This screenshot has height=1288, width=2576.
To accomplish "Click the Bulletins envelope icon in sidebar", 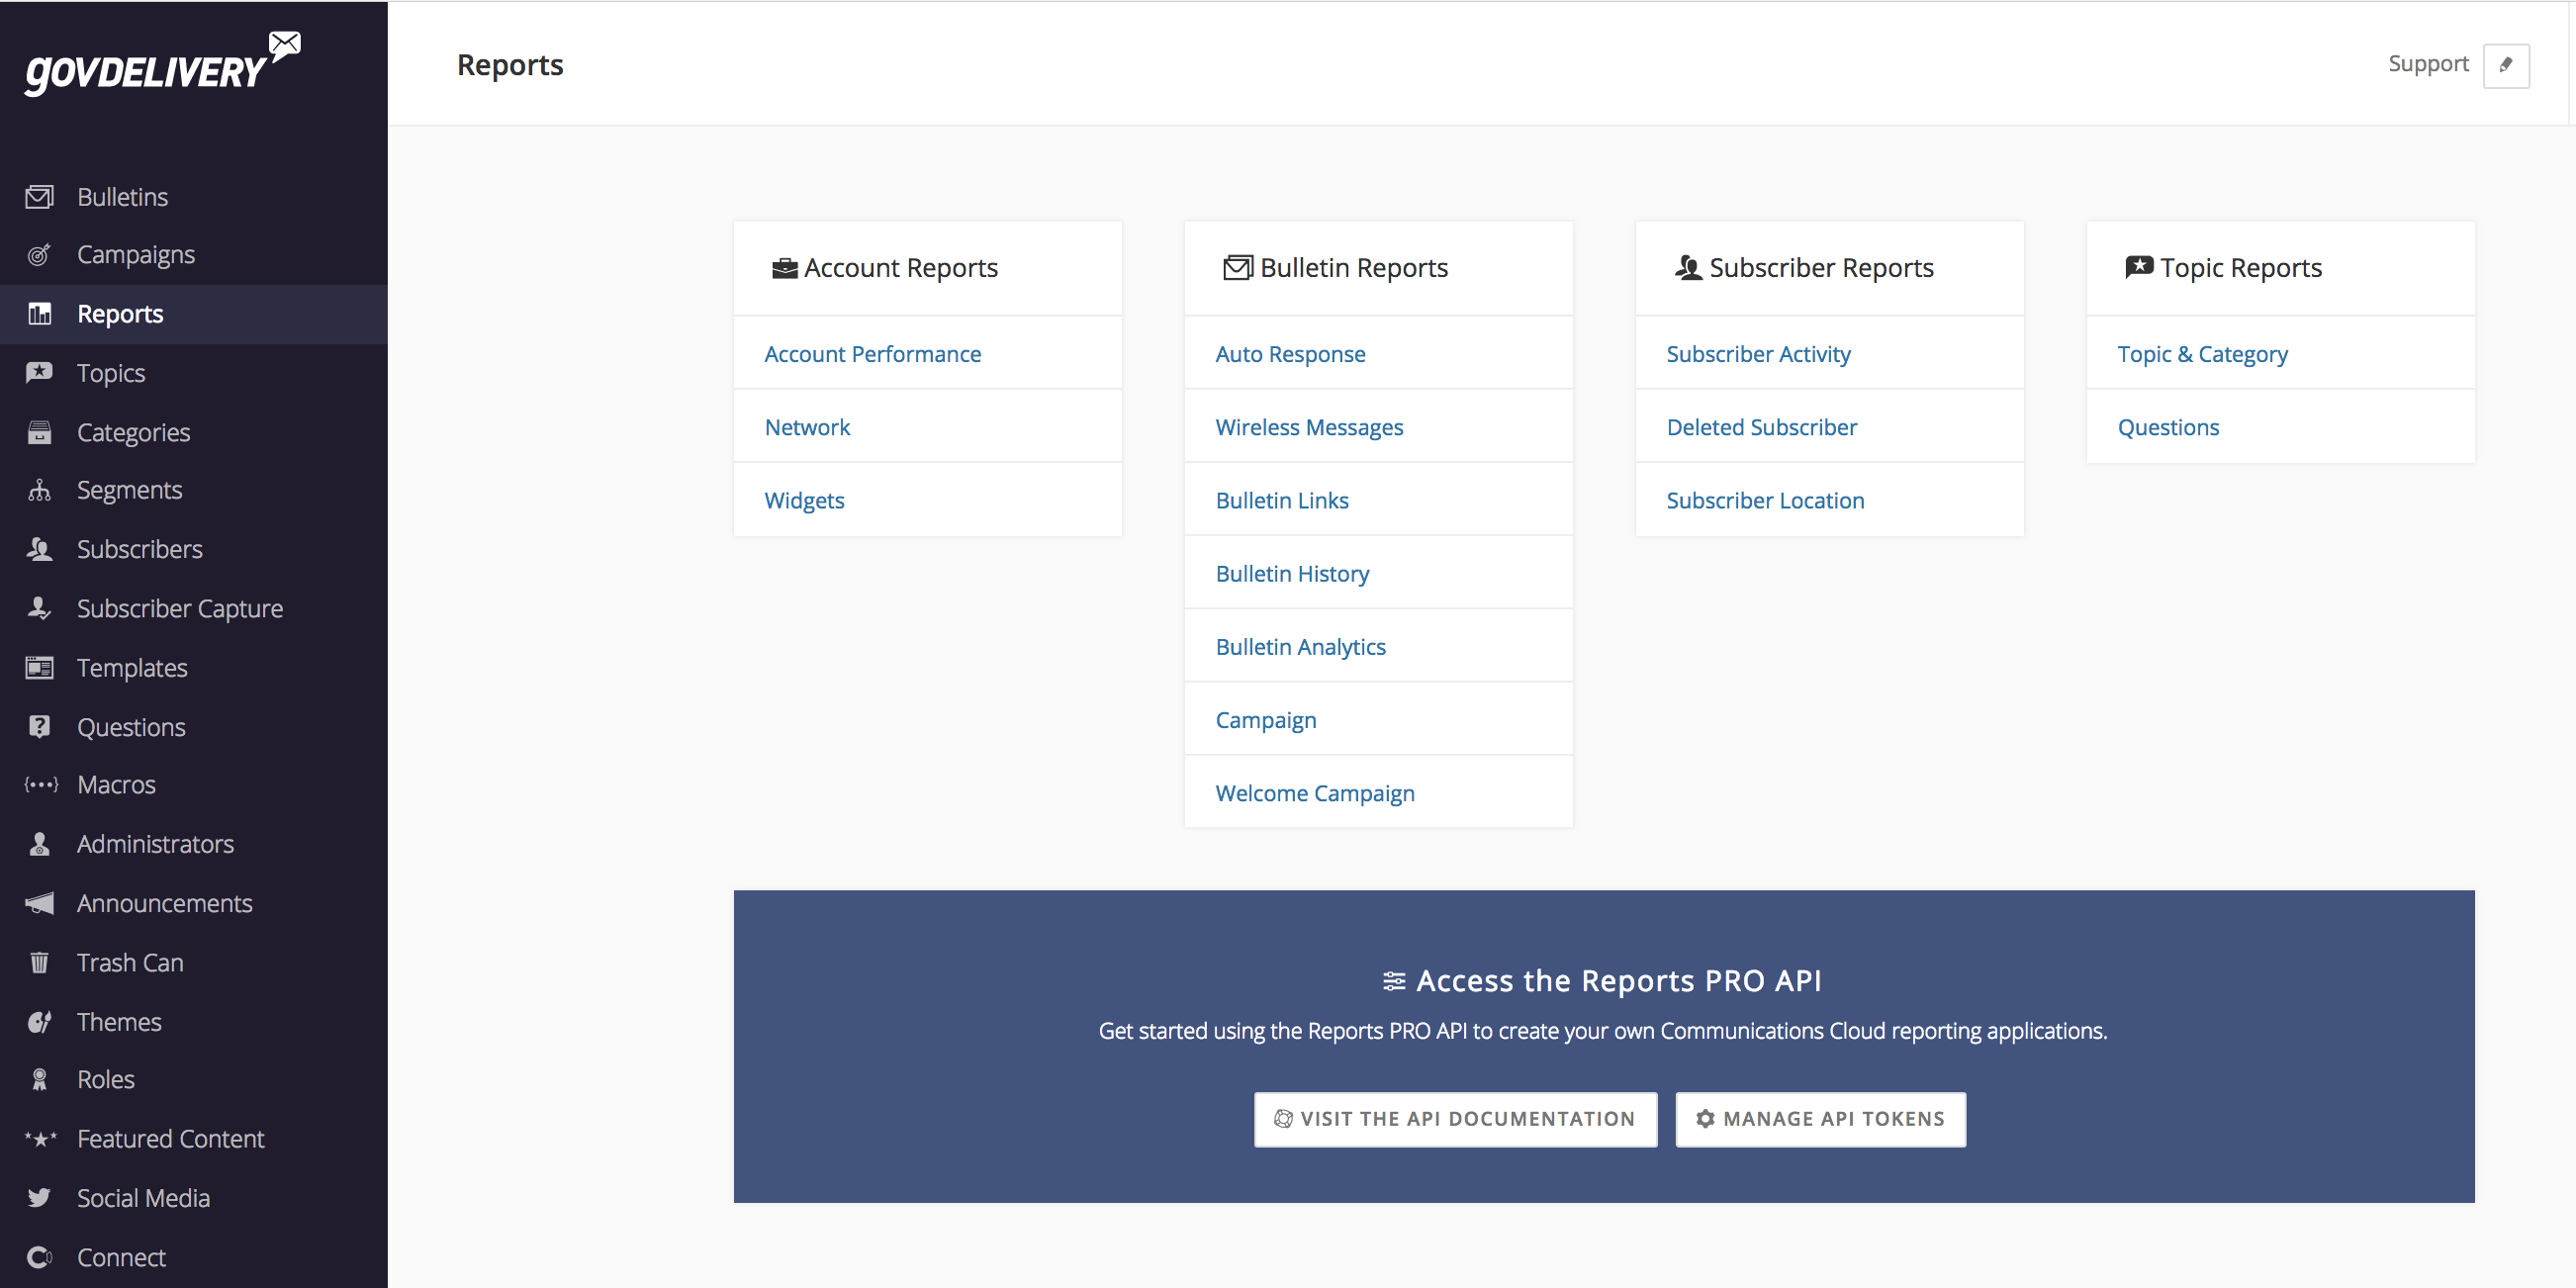I will coord(39,197).
